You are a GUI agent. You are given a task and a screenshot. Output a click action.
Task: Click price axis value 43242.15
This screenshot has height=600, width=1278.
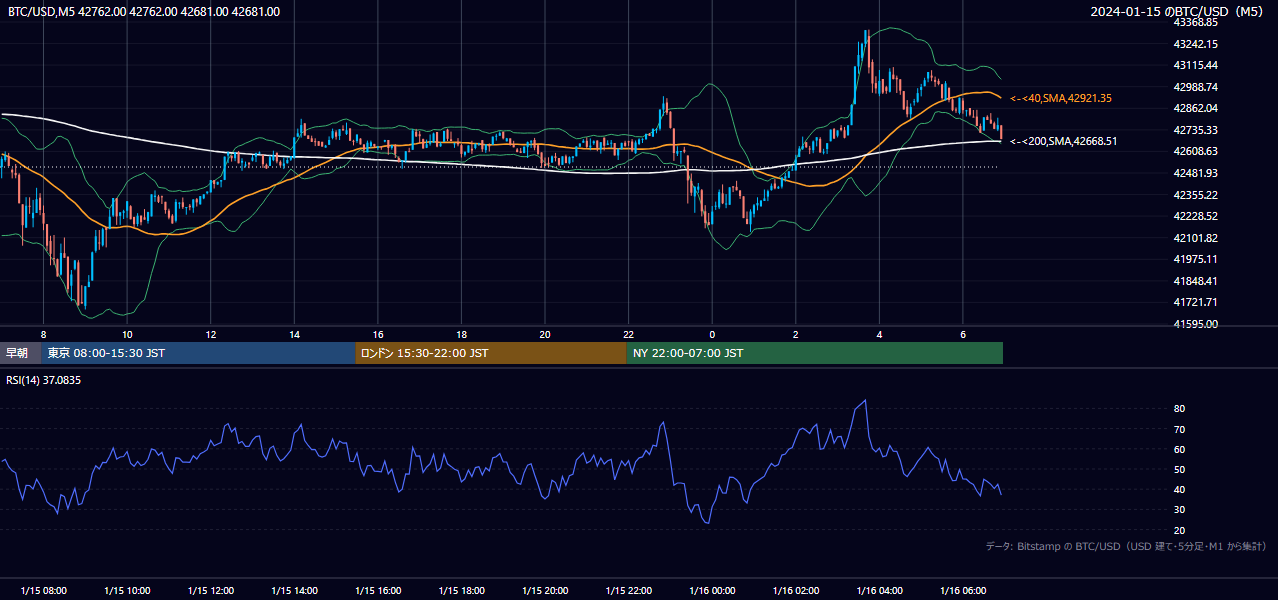point(1195,44)
